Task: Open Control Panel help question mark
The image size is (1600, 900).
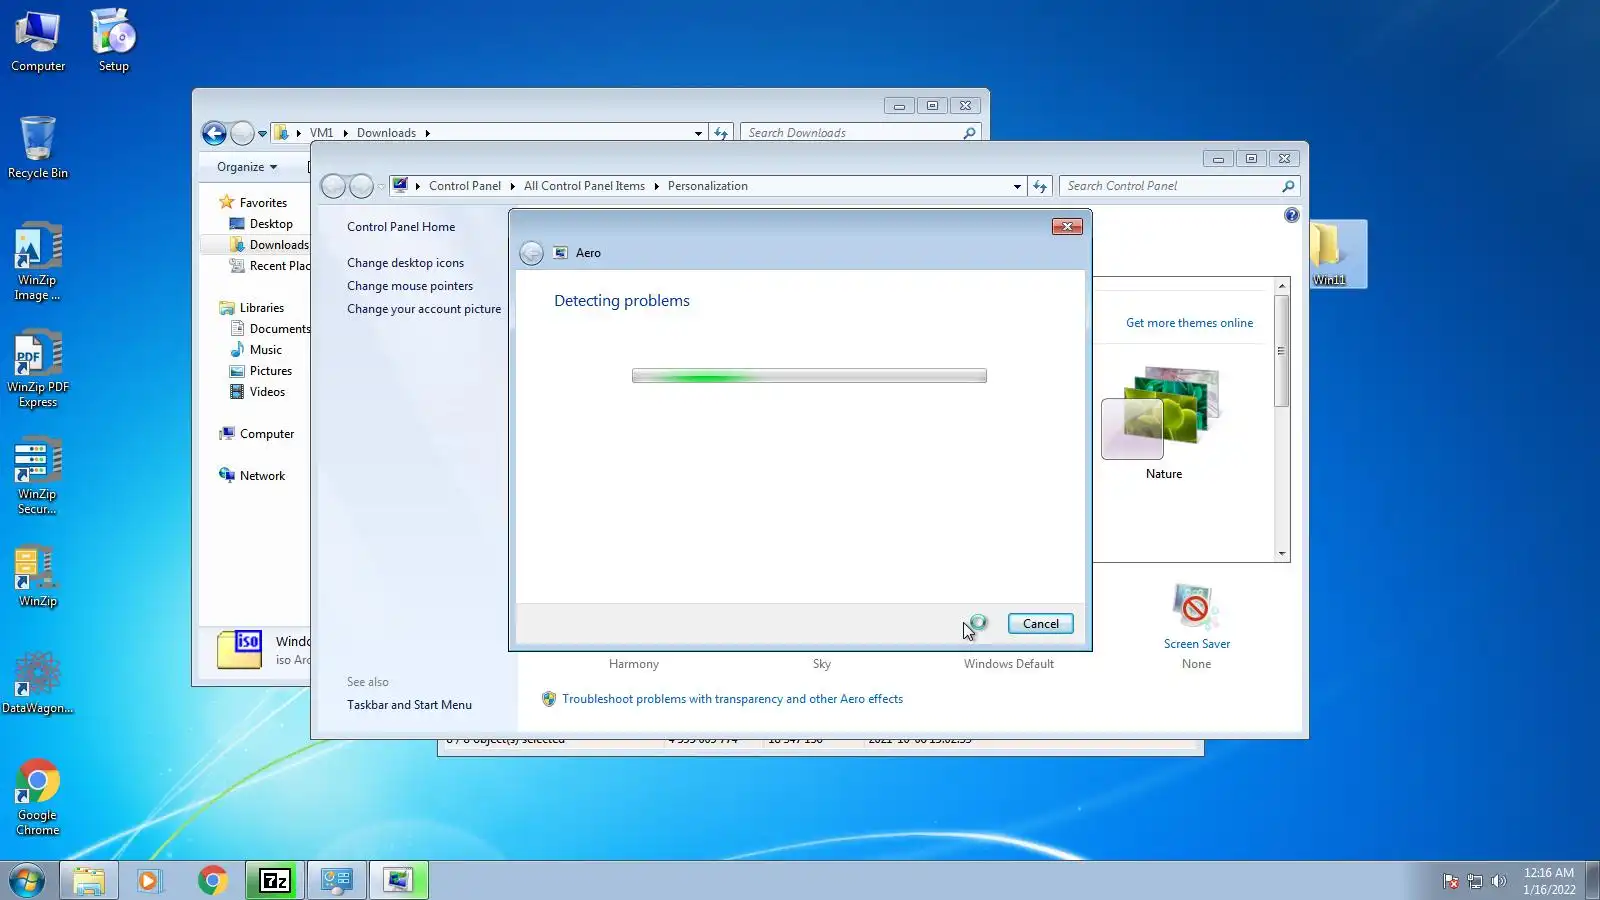Action: [x=1291, y=215]
